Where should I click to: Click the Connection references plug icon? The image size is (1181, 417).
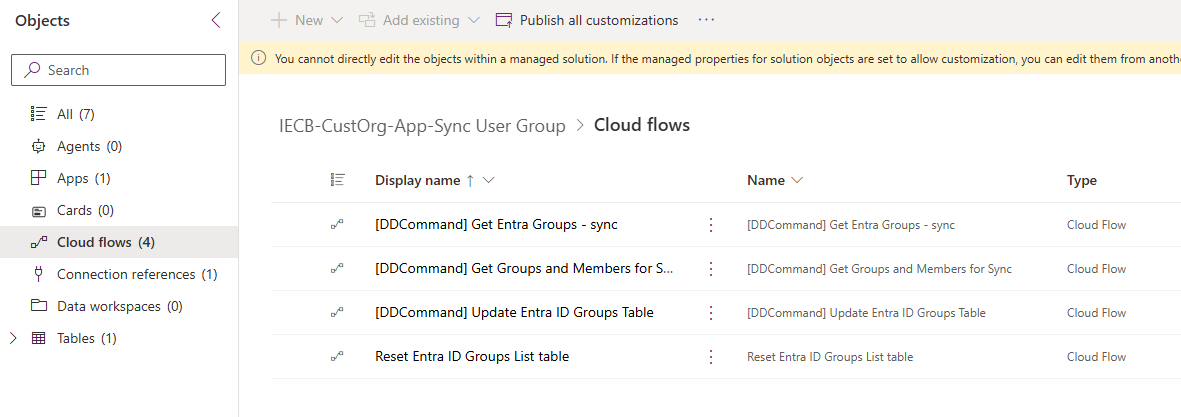pyautogui.click(x=39, y=274)
